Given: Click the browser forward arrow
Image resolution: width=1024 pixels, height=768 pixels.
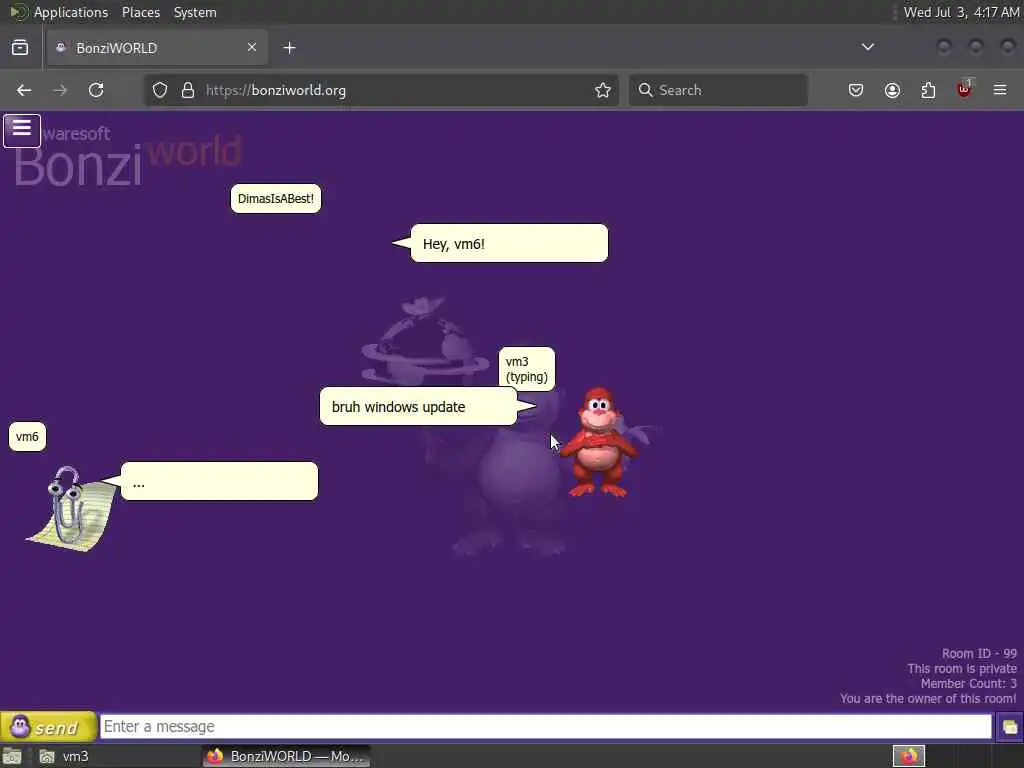Looking at the screenshot, I should tap(60, 90).
